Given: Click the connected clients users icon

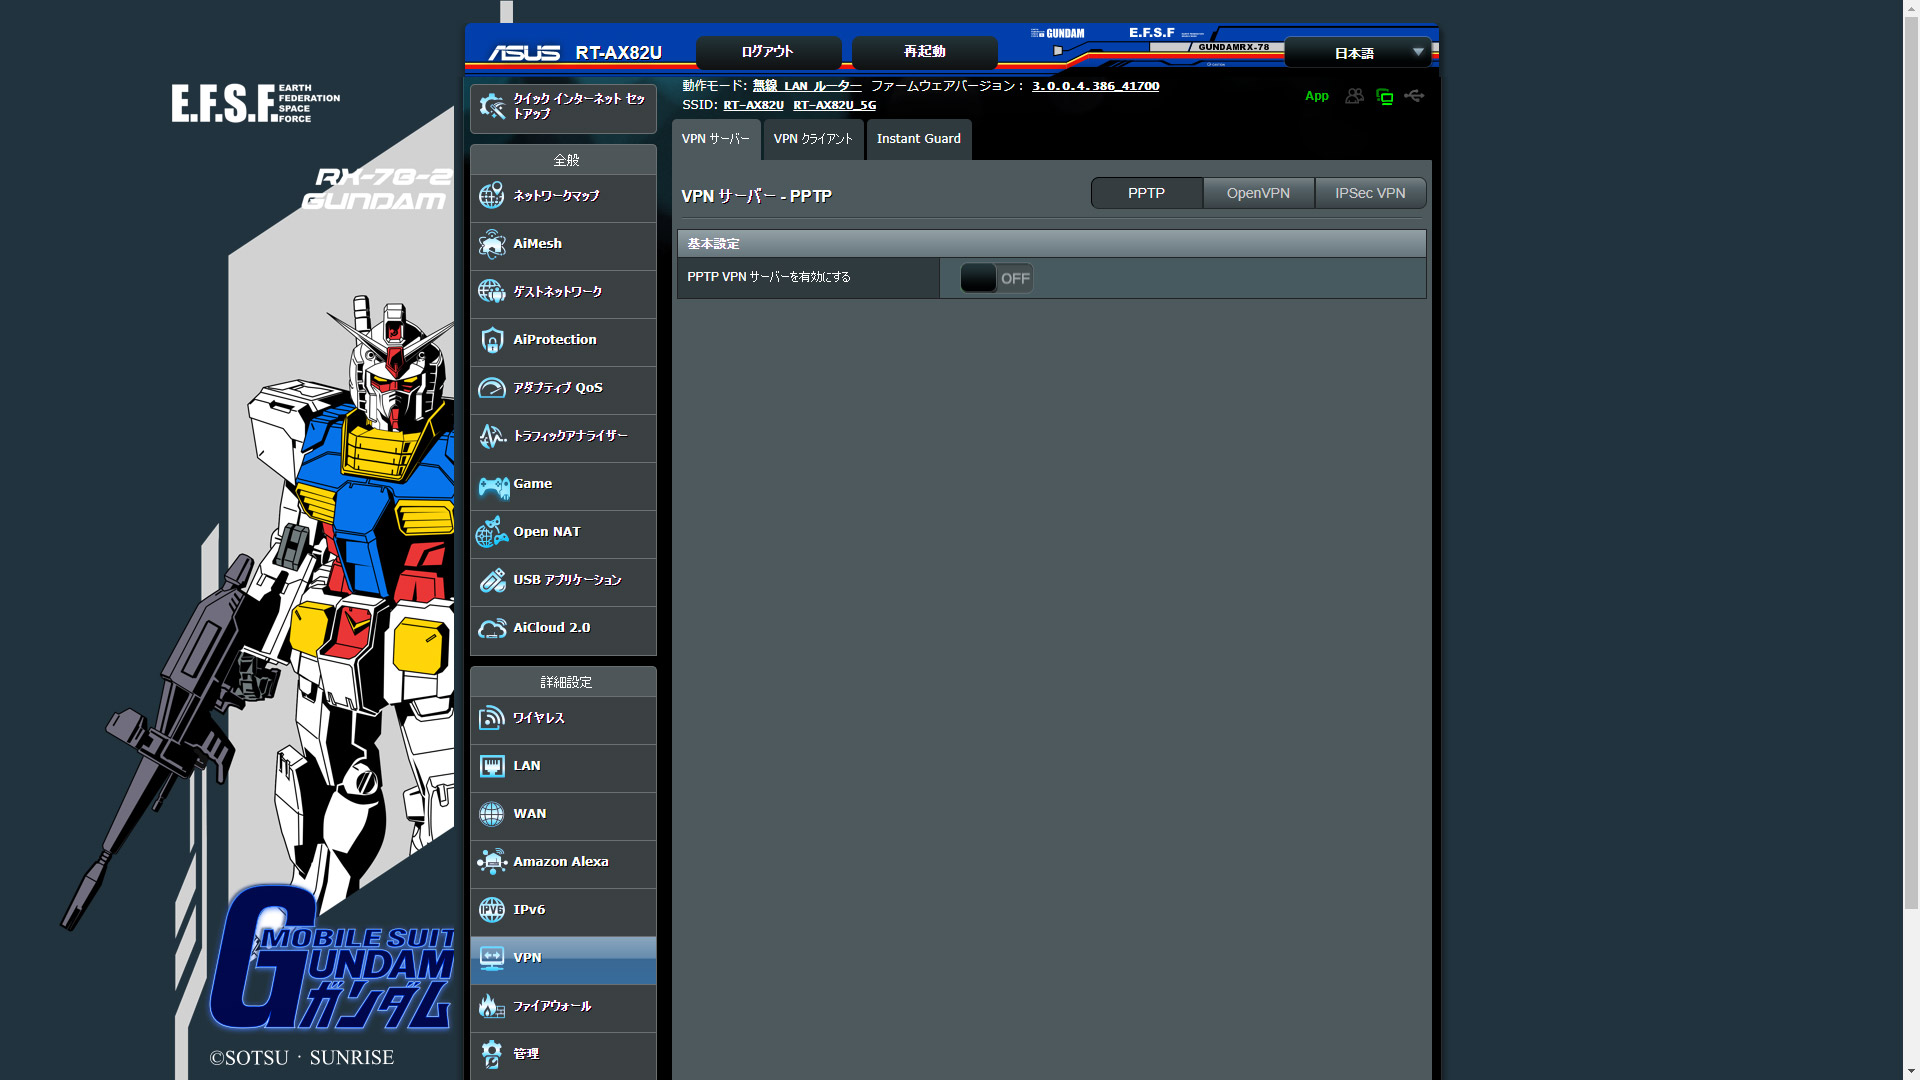Looking at the screenshot, I should click(x=1354, y=96).
